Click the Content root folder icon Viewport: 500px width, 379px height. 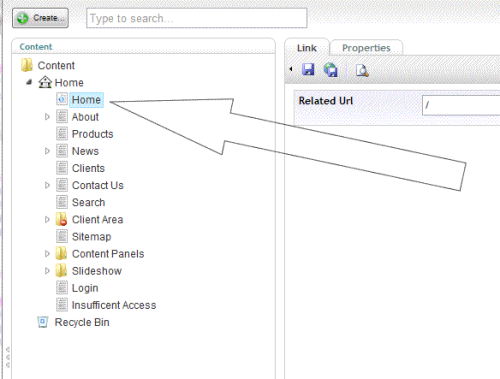pos(27,65)
